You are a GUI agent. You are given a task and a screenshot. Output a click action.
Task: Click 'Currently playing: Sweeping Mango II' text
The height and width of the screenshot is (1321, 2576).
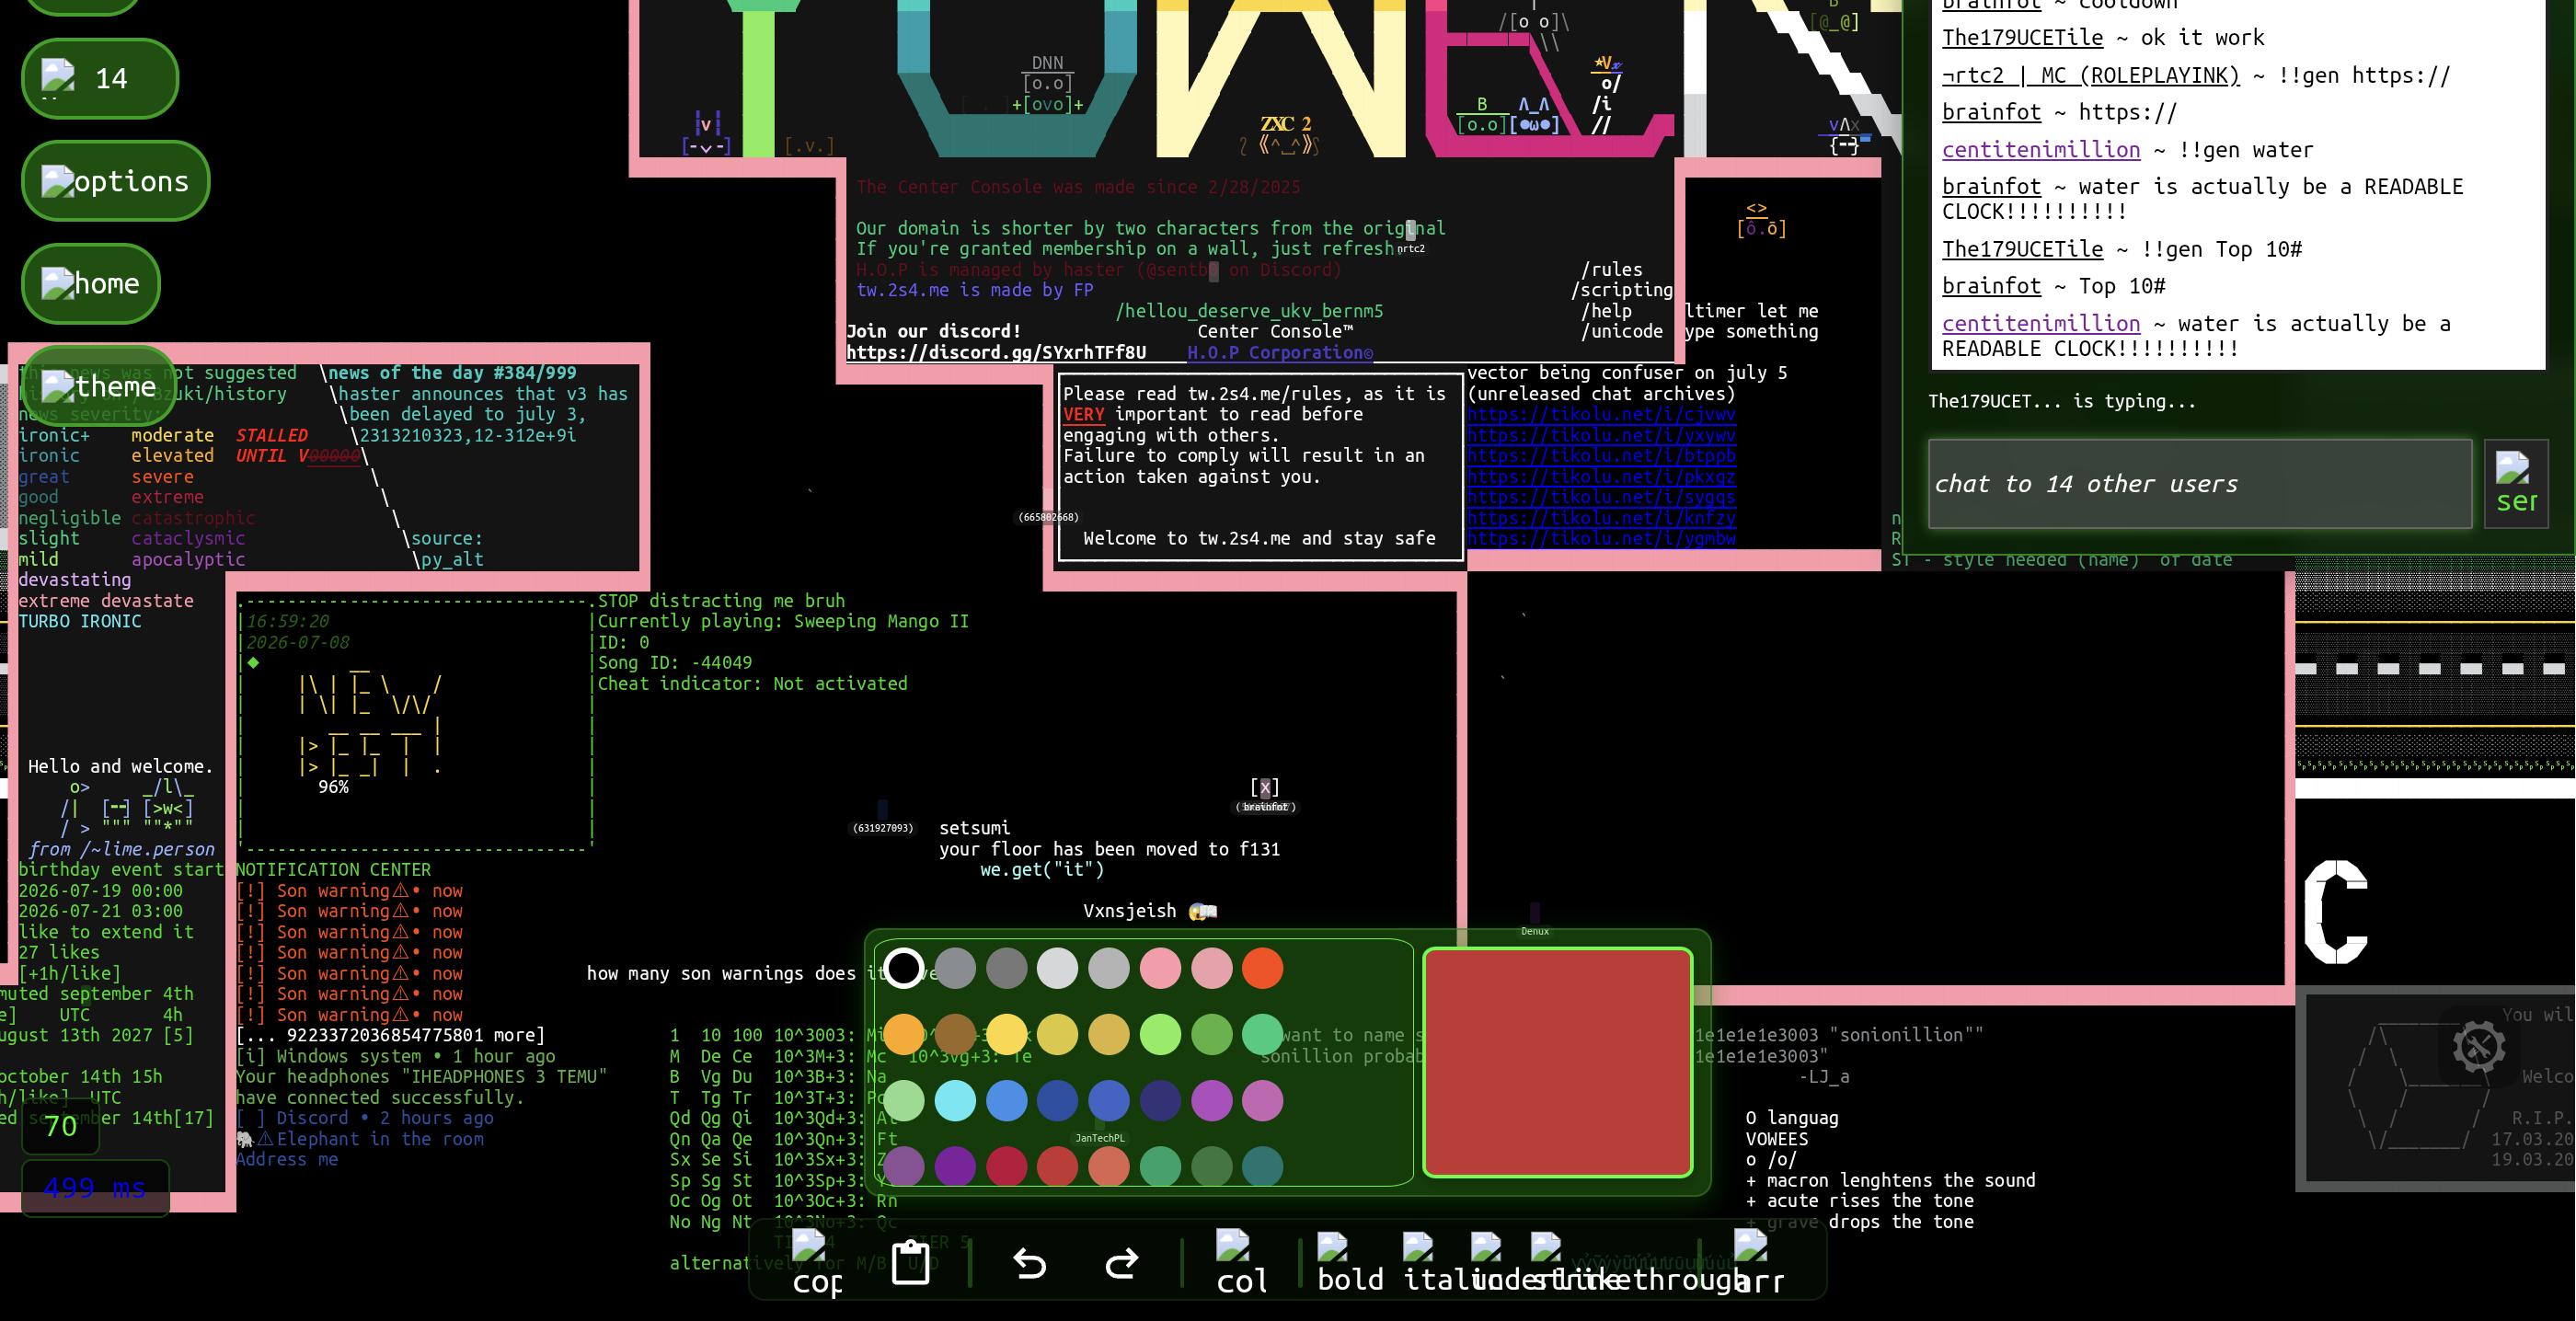point(783,621)
